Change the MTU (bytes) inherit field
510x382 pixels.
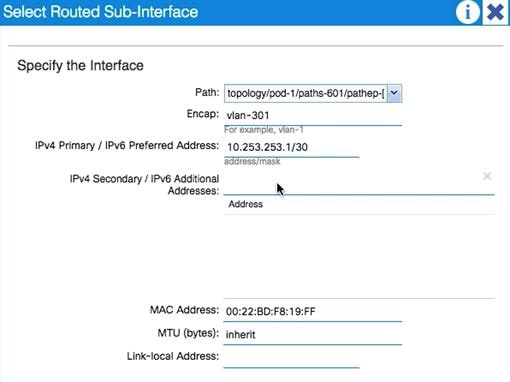tap(313, 335)
